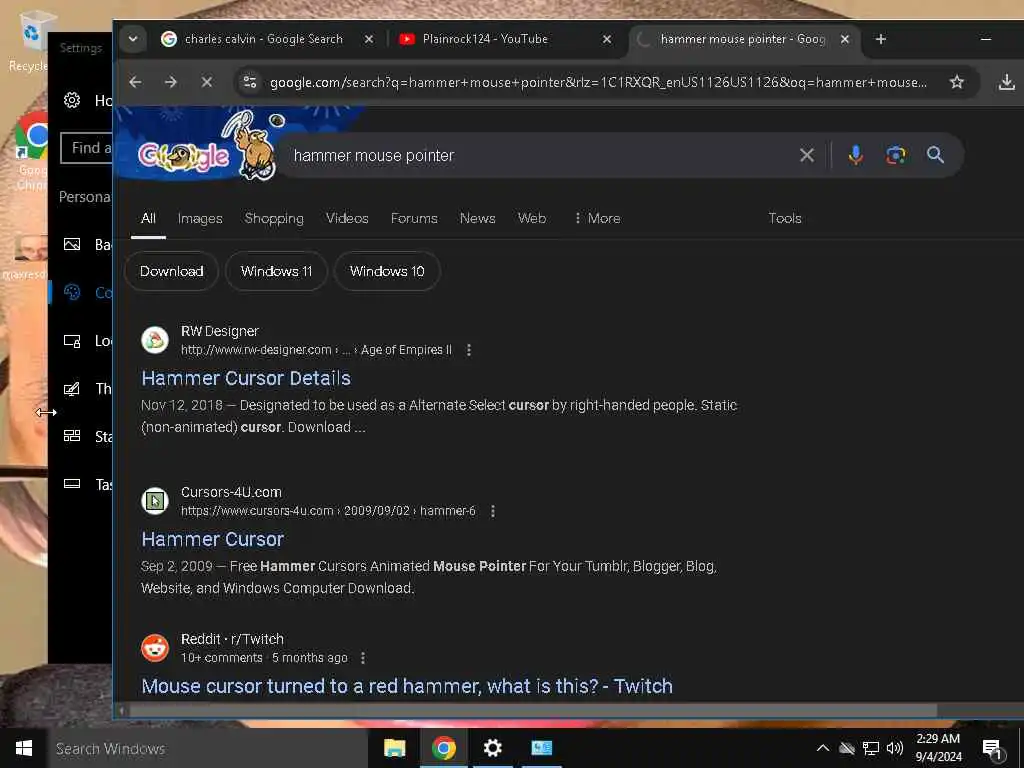Open a new Chrome tab

click(x=880, y=39)
